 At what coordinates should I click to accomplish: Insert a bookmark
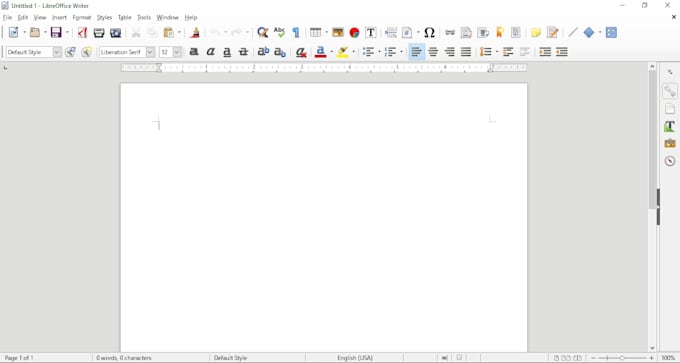tap(500, 33)
